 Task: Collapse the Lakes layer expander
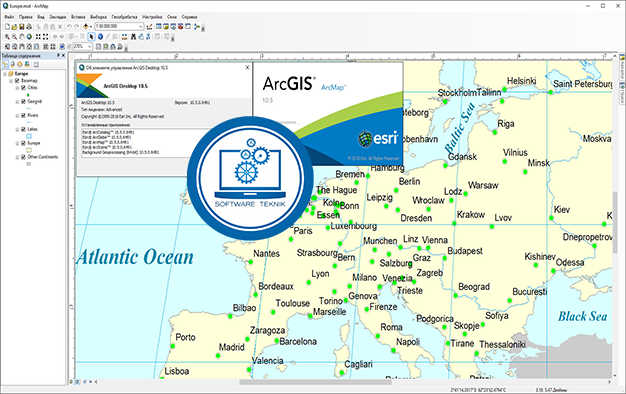click(17, 129)
